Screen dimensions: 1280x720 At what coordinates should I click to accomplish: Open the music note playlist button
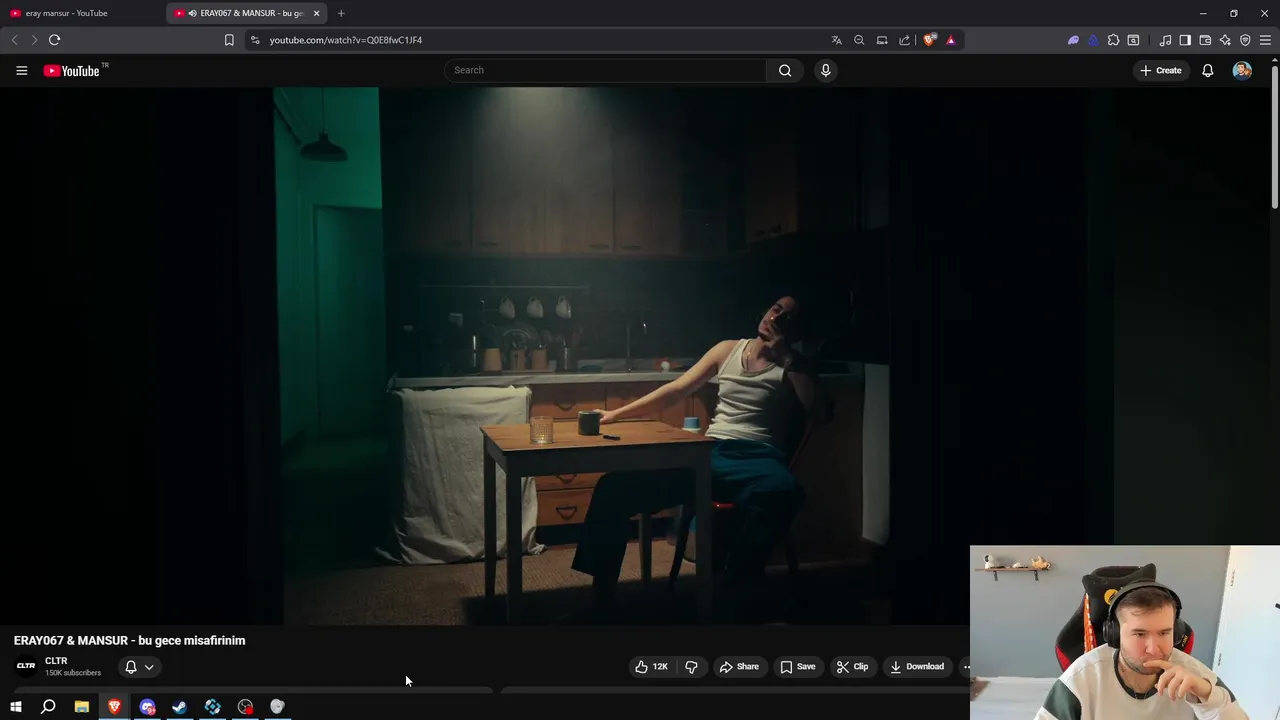[x=1165, y=40]
